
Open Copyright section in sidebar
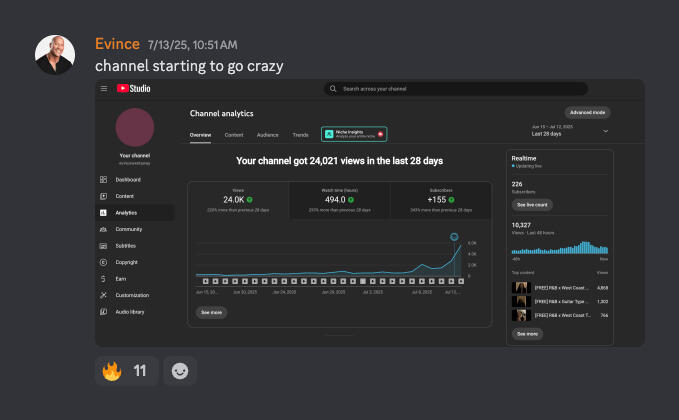[127, 262]
